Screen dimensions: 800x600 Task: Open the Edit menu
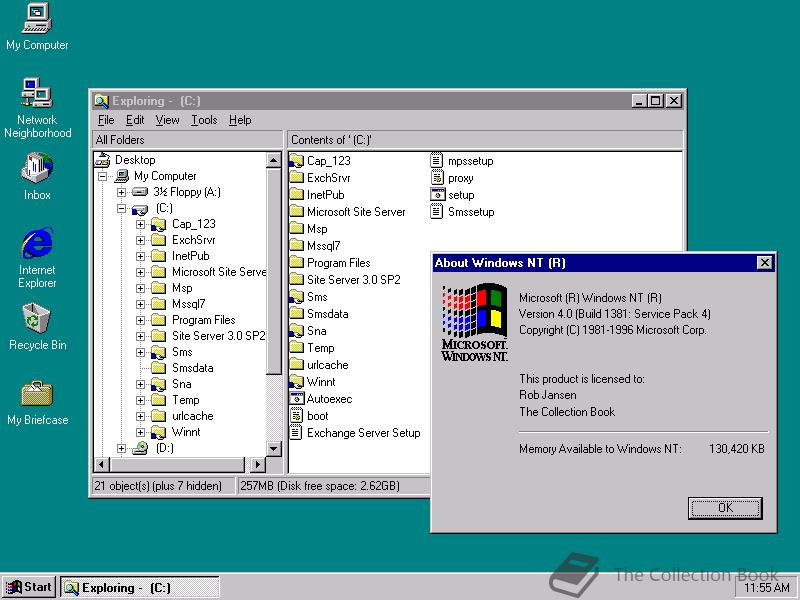pyautogui.click(x=135, y=120)
